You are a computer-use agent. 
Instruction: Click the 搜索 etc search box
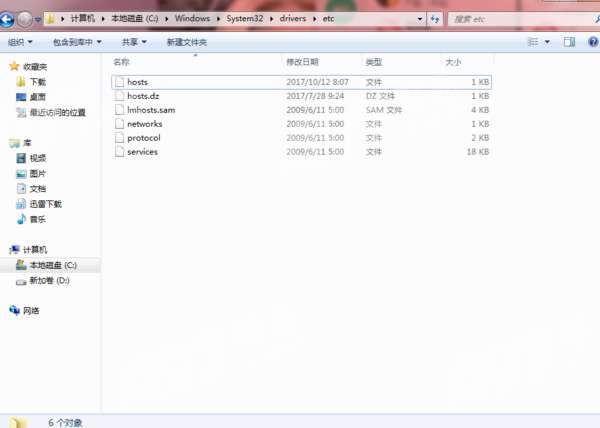tap(522, 19)
